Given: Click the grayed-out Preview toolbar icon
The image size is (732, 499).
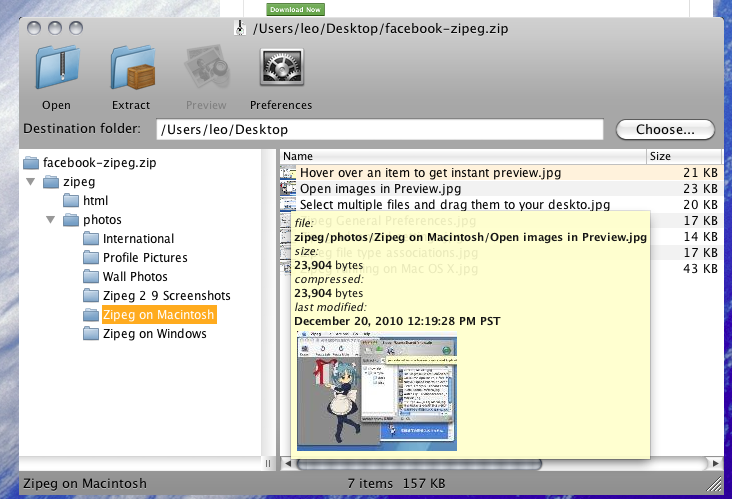Looking at the screenshot, I should pos(206,70).
